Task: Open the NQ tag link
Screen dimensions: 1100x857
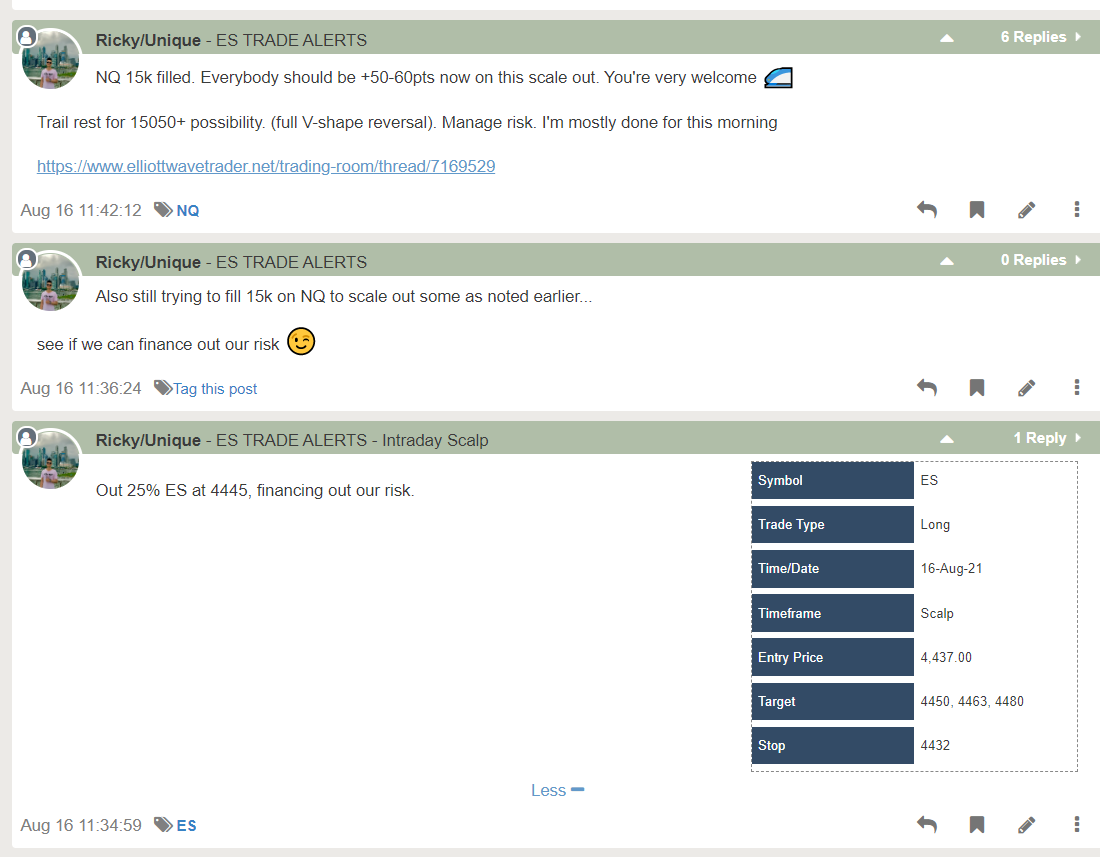Action: (187, 210)
